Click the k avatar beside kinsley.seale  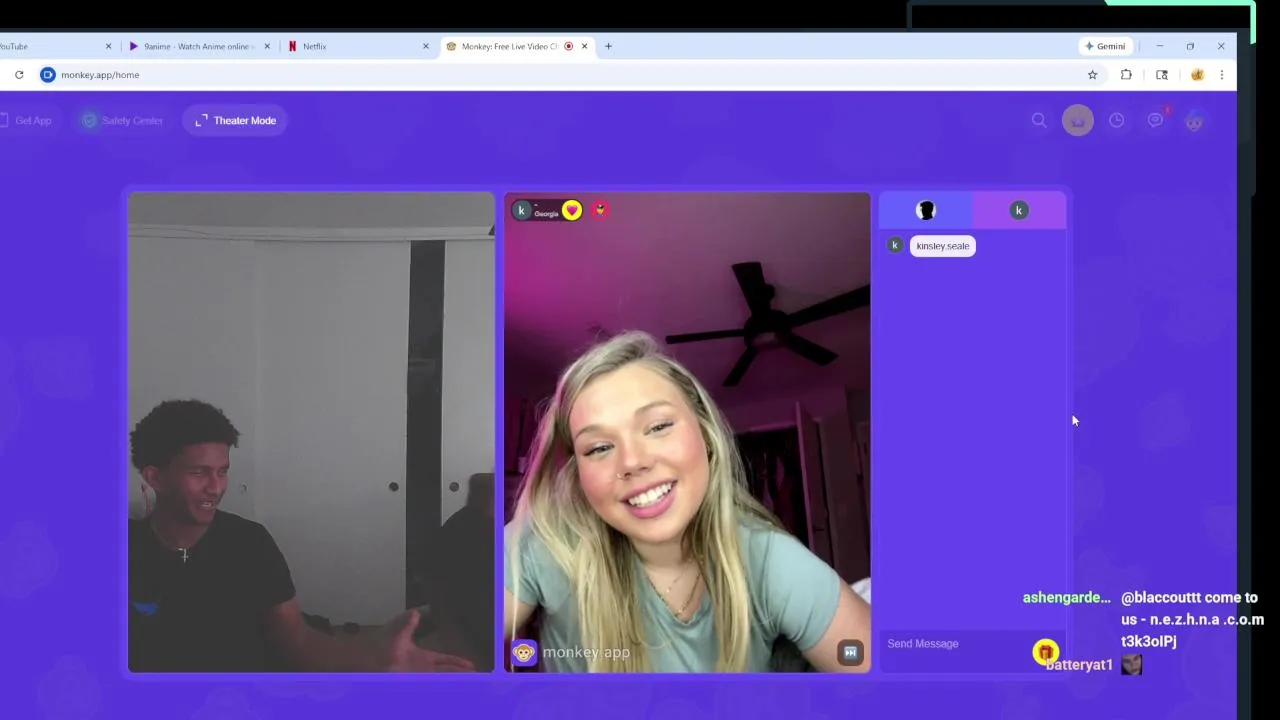click(895, 245)
